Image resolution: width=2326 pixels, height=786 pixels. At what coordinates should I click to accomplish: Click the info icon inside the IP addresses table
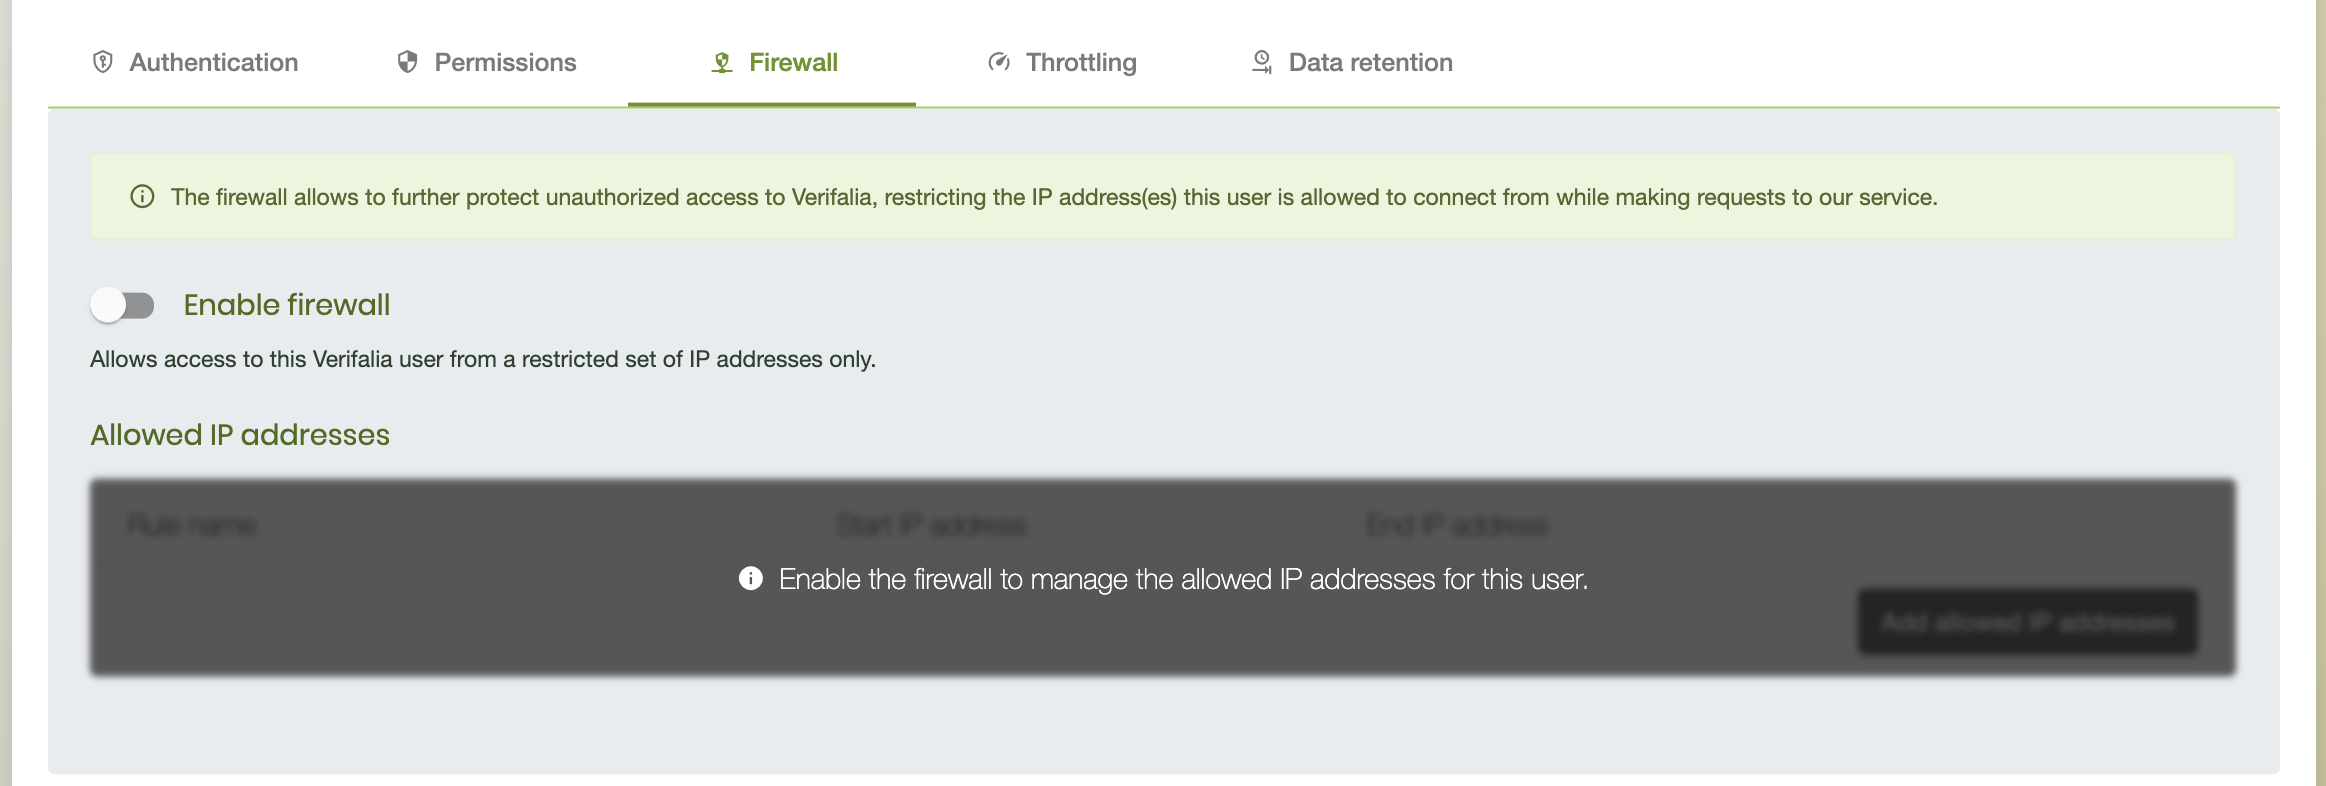(750, 578)
